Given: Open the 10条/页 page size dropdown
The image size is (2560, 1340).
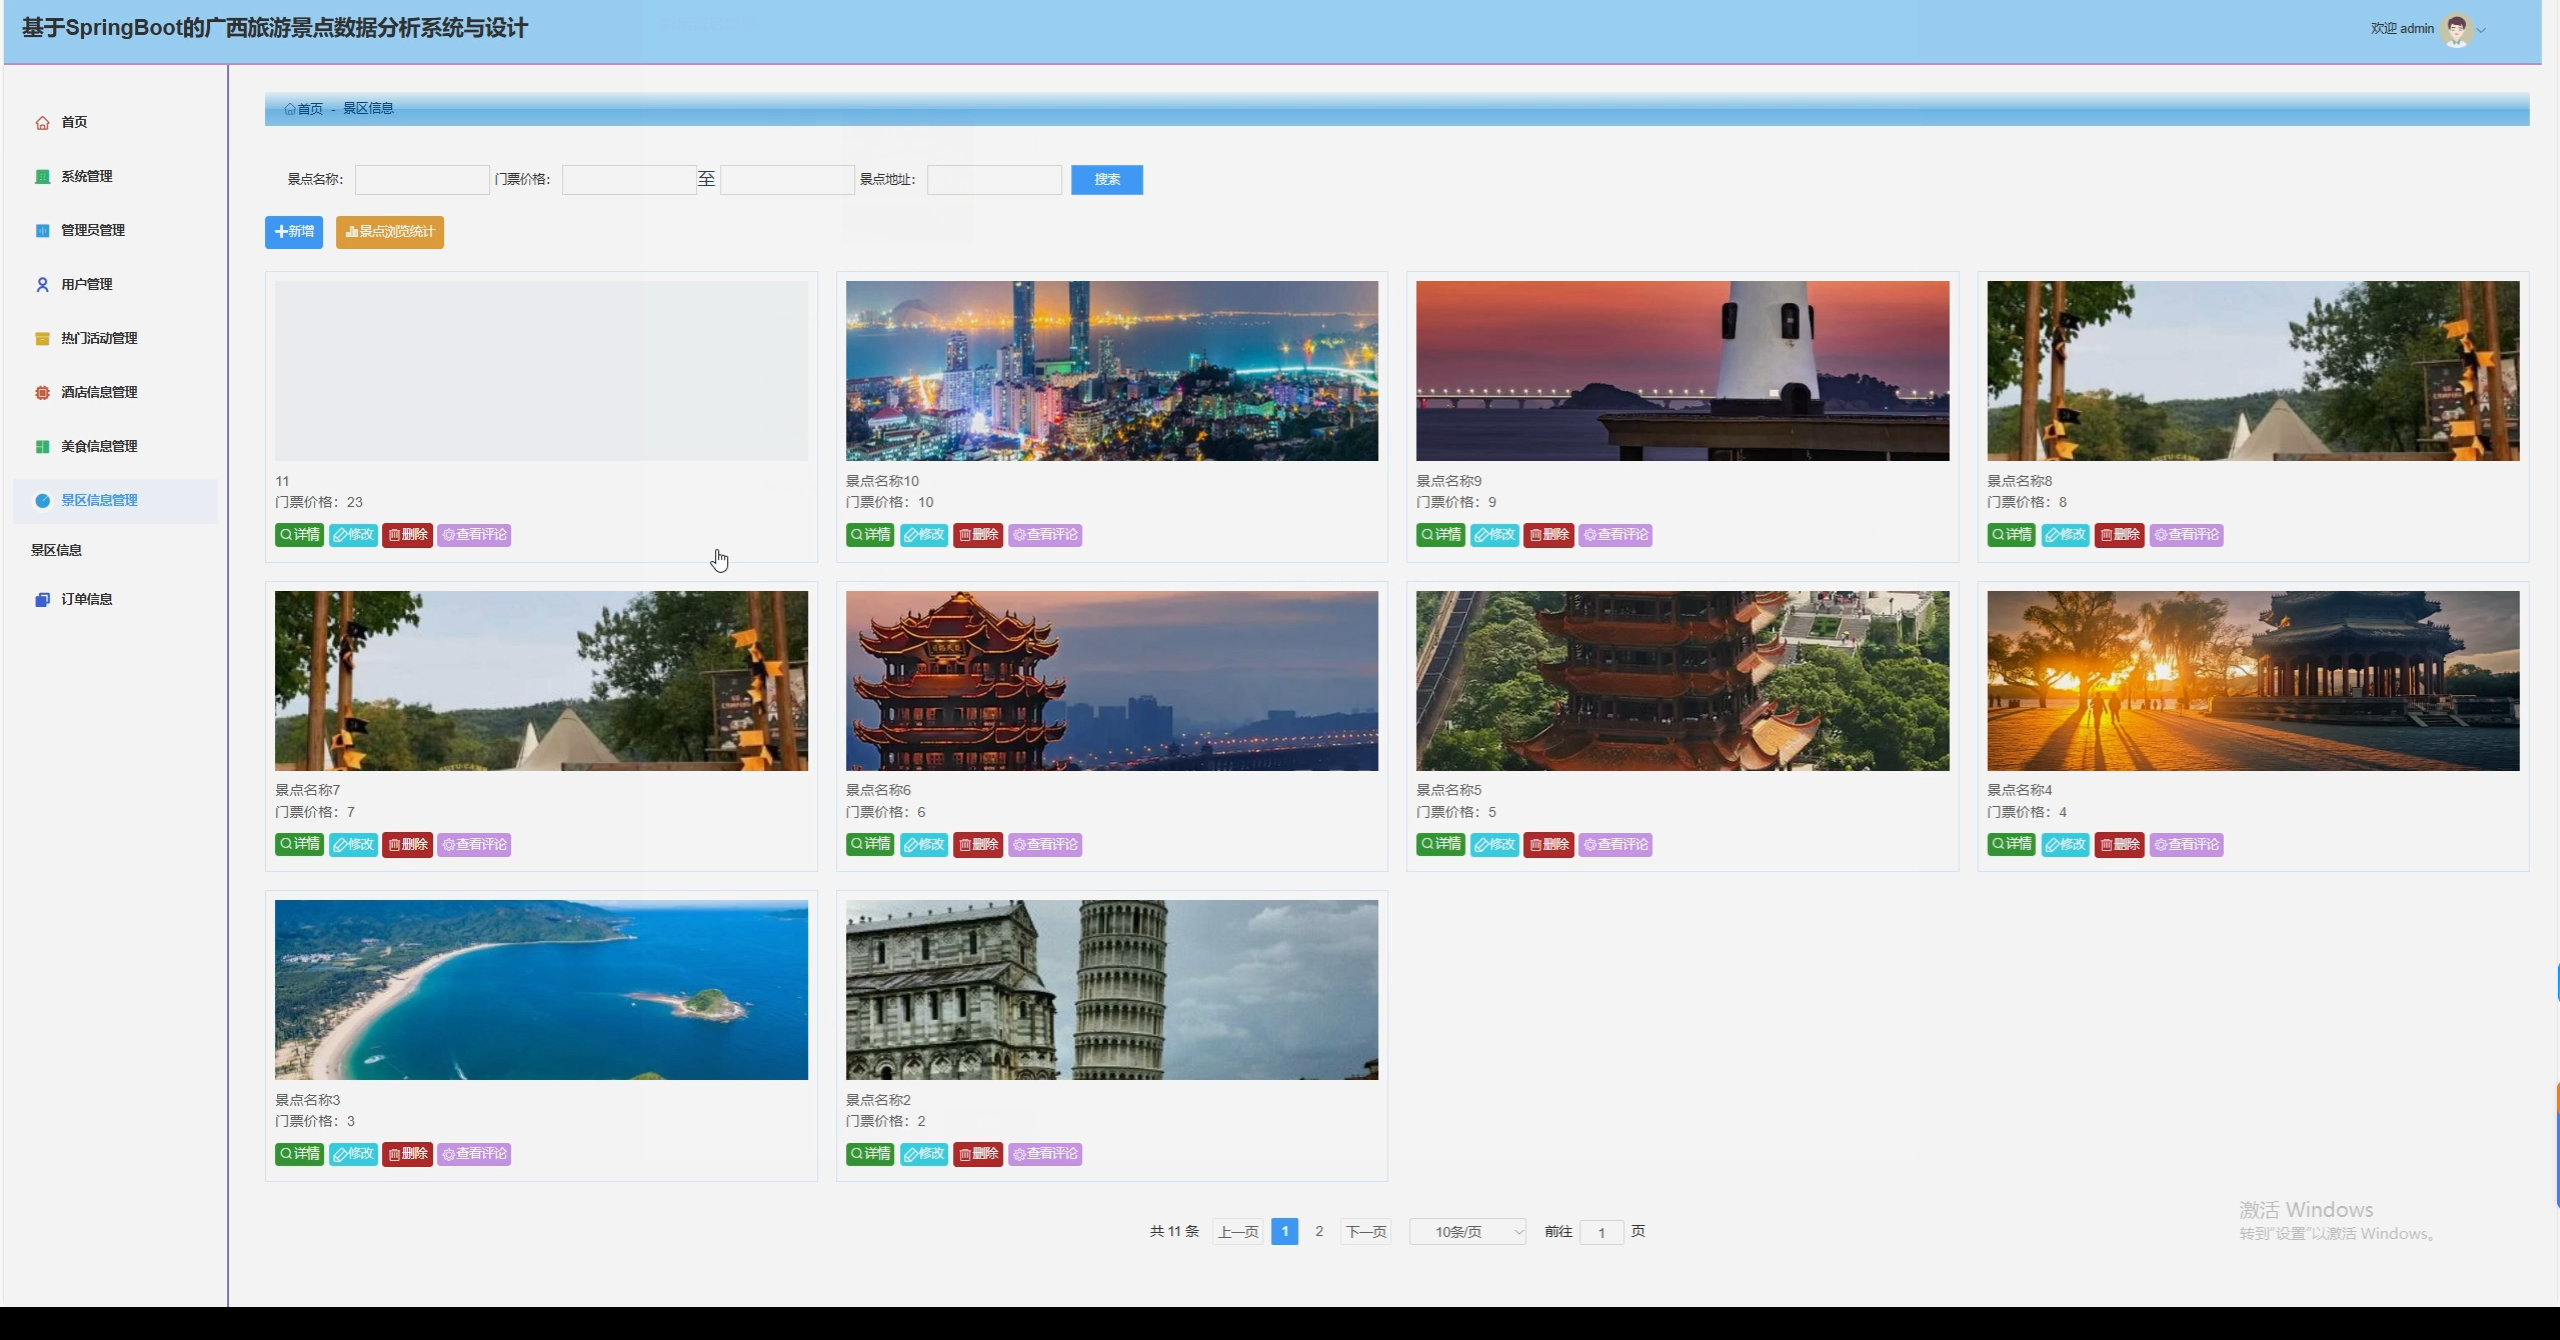Looking at the screenshot, I should 1467,1232.
